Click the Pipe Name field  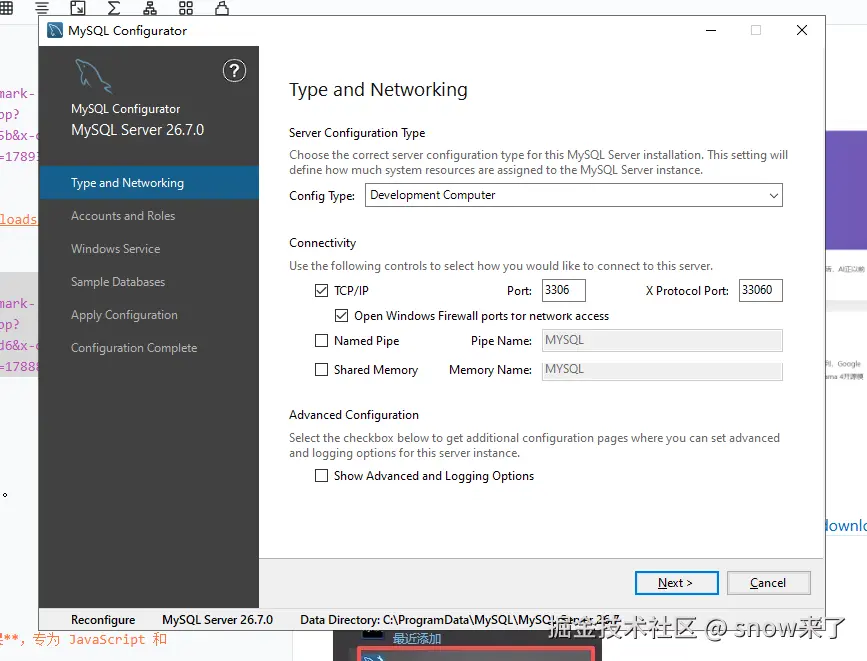[662, 340]
